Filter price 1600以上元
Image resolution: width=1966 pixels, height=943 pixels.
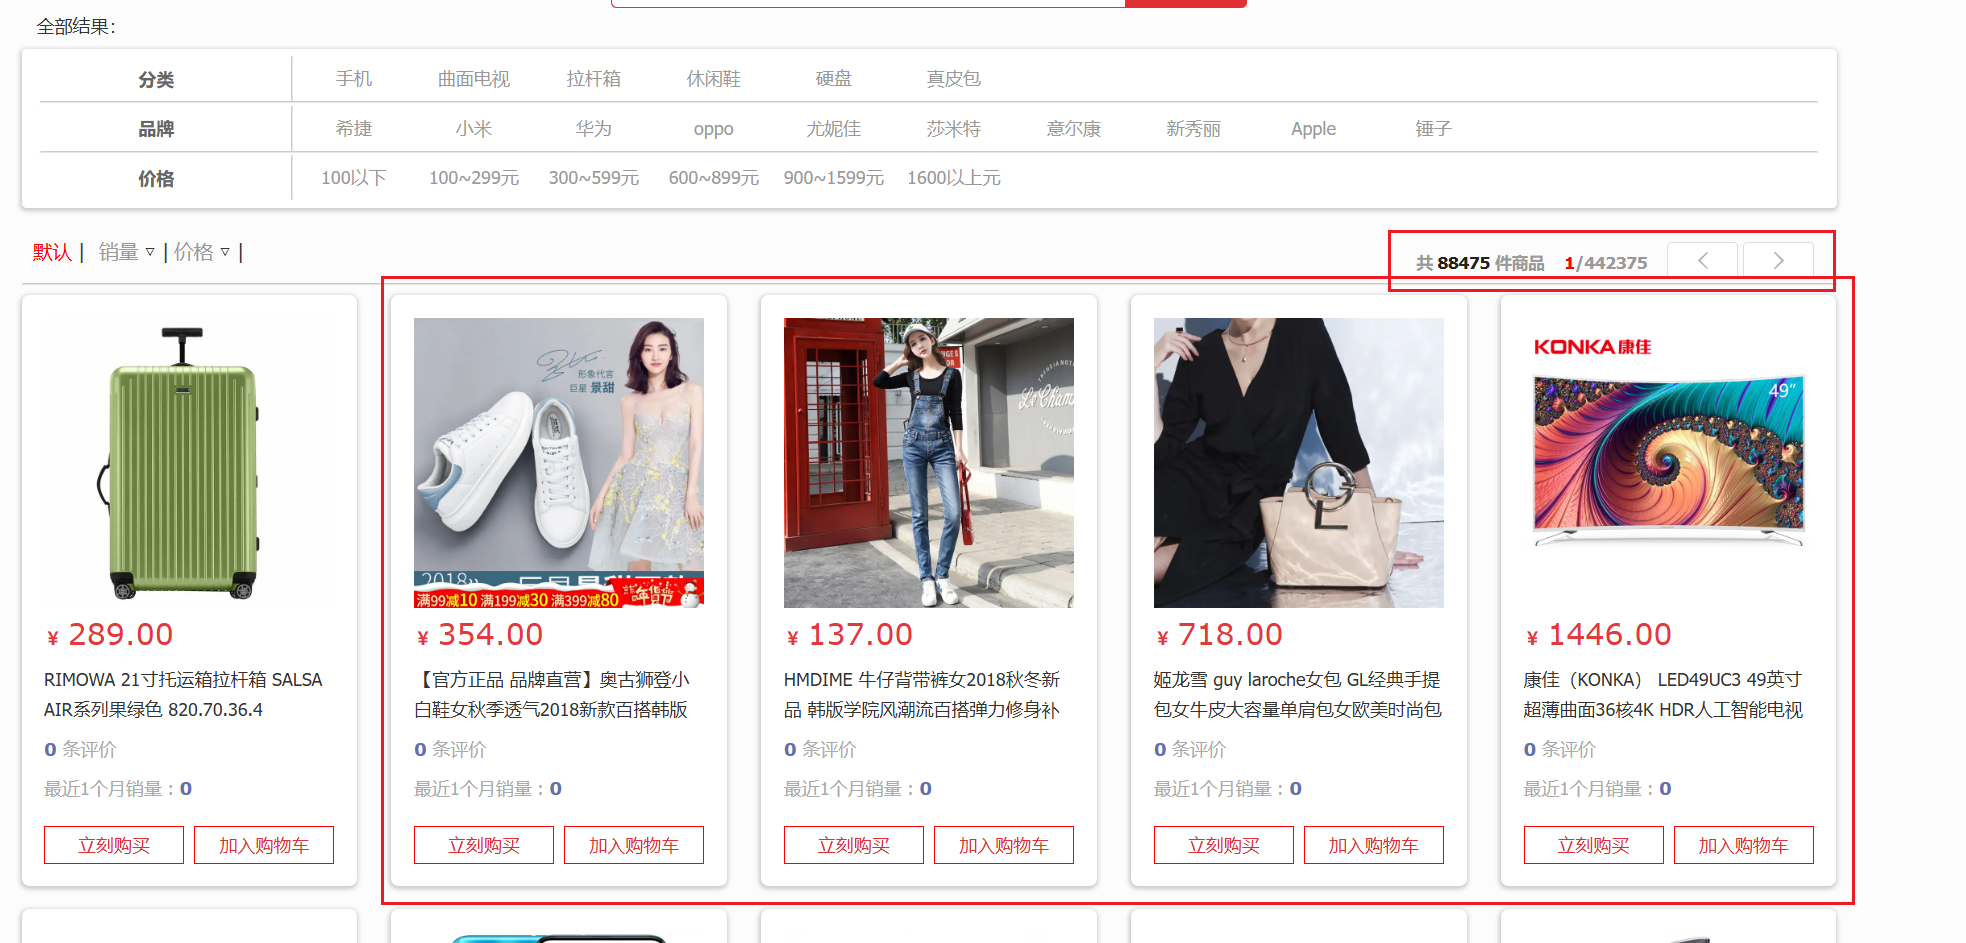coord(954,178)
